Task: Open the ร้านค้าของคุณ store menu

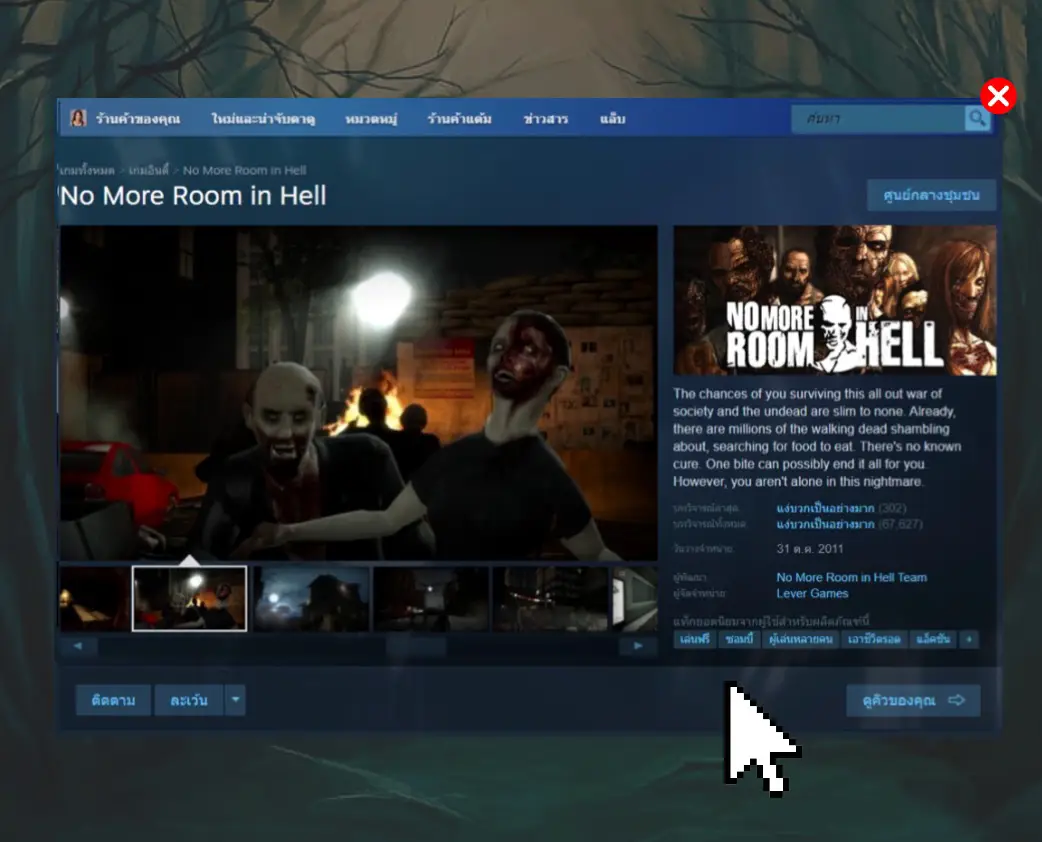Action: pos(138,119)
